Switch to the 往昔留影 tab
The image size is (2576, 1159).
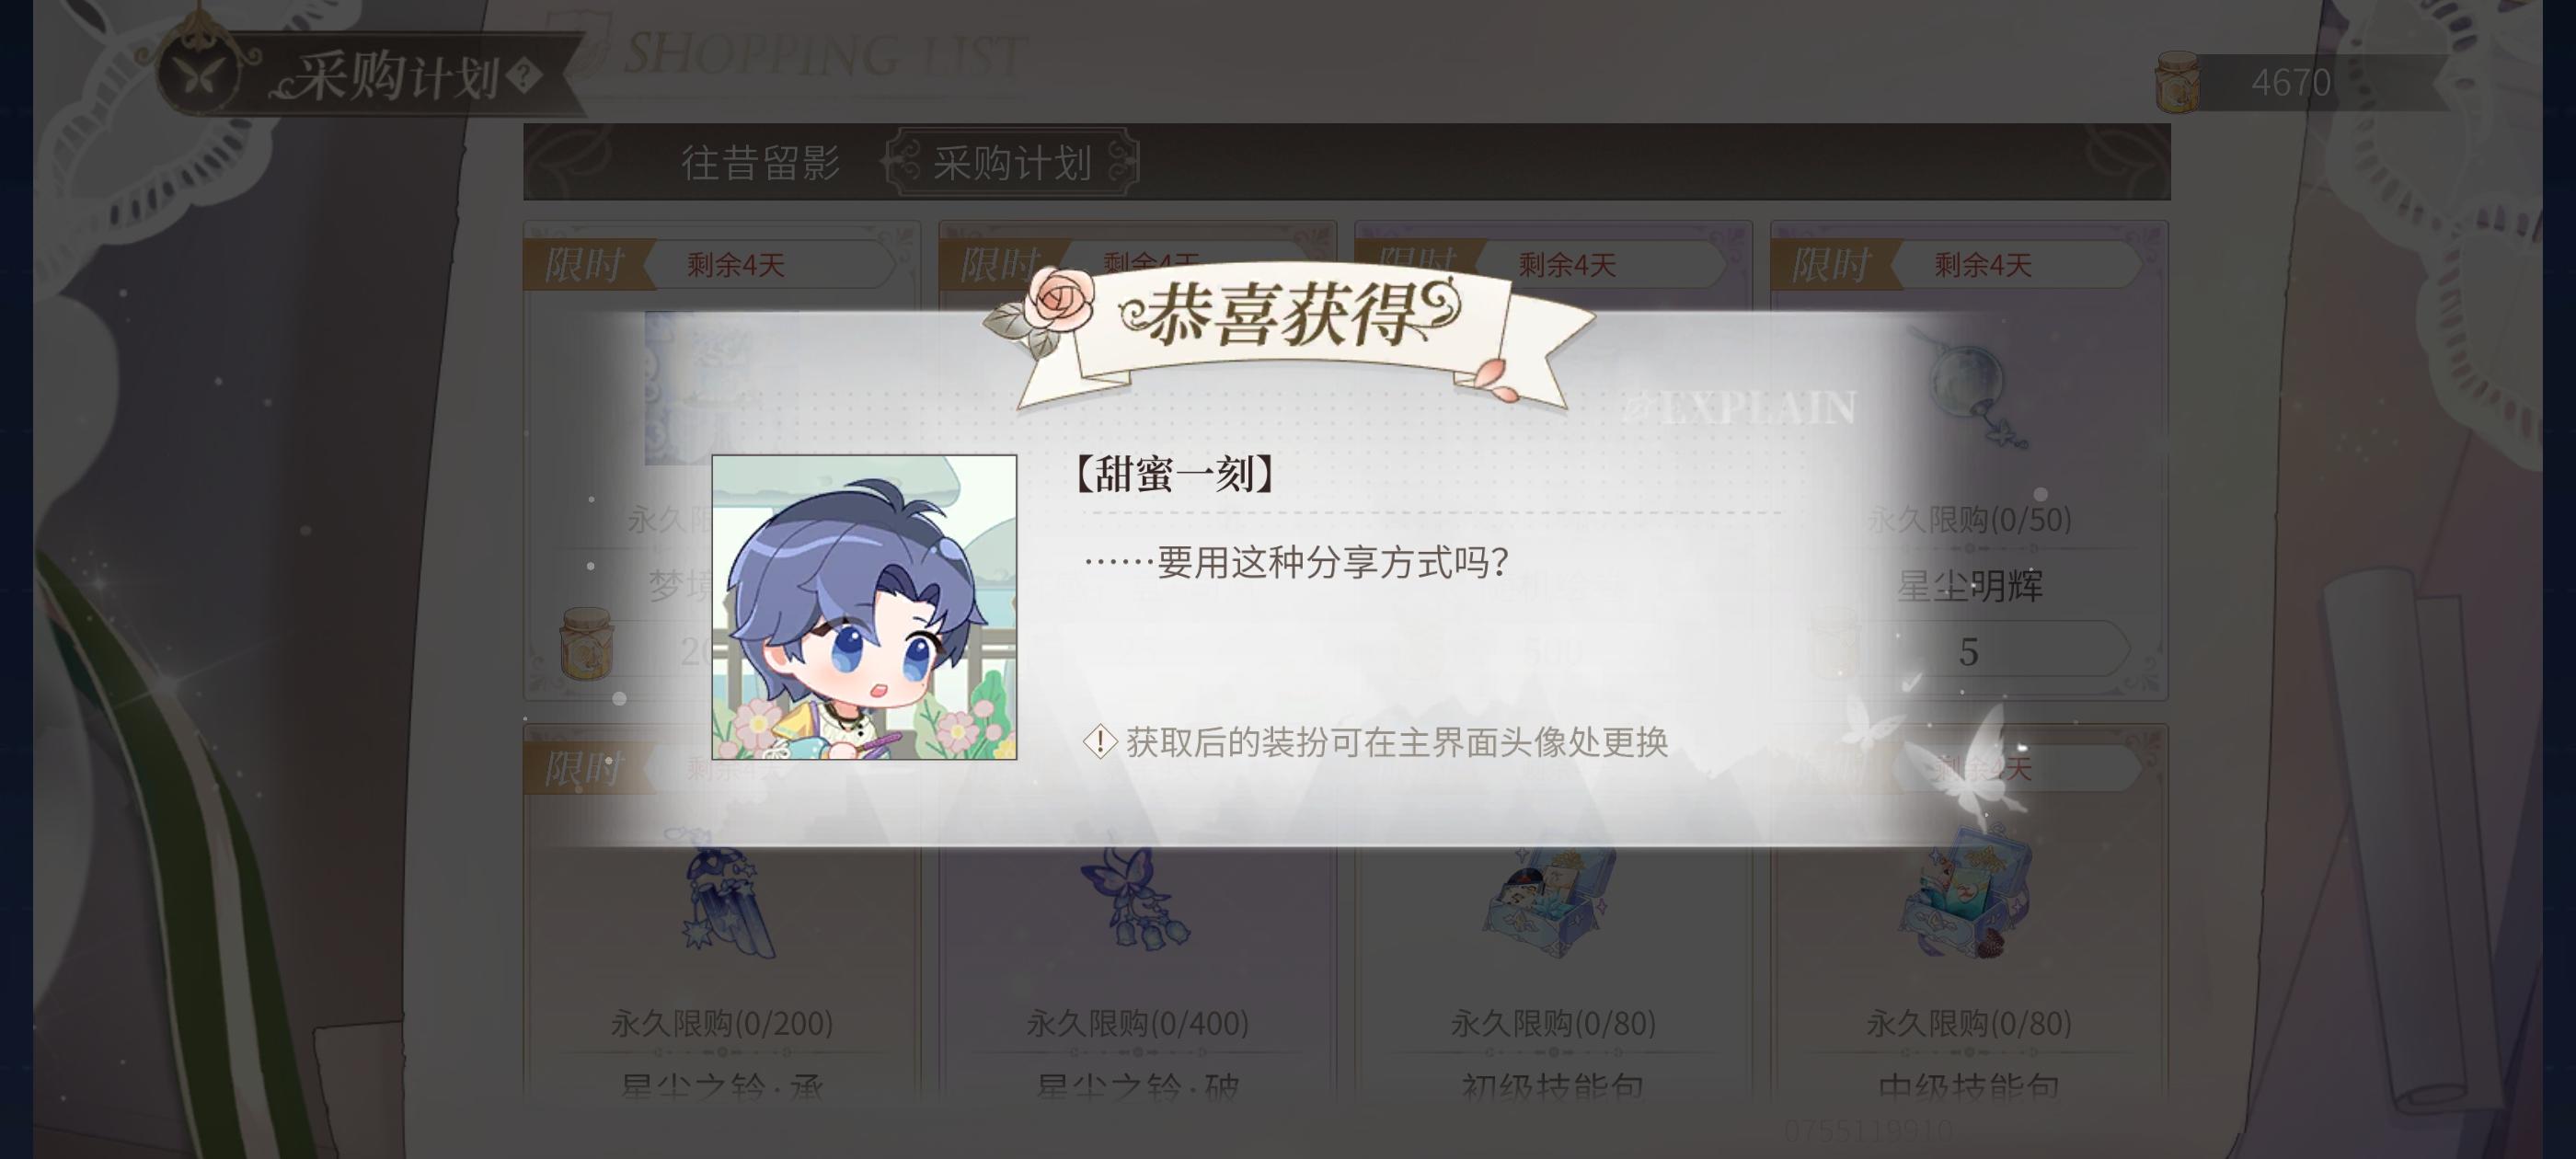click(x=760, y=163)
